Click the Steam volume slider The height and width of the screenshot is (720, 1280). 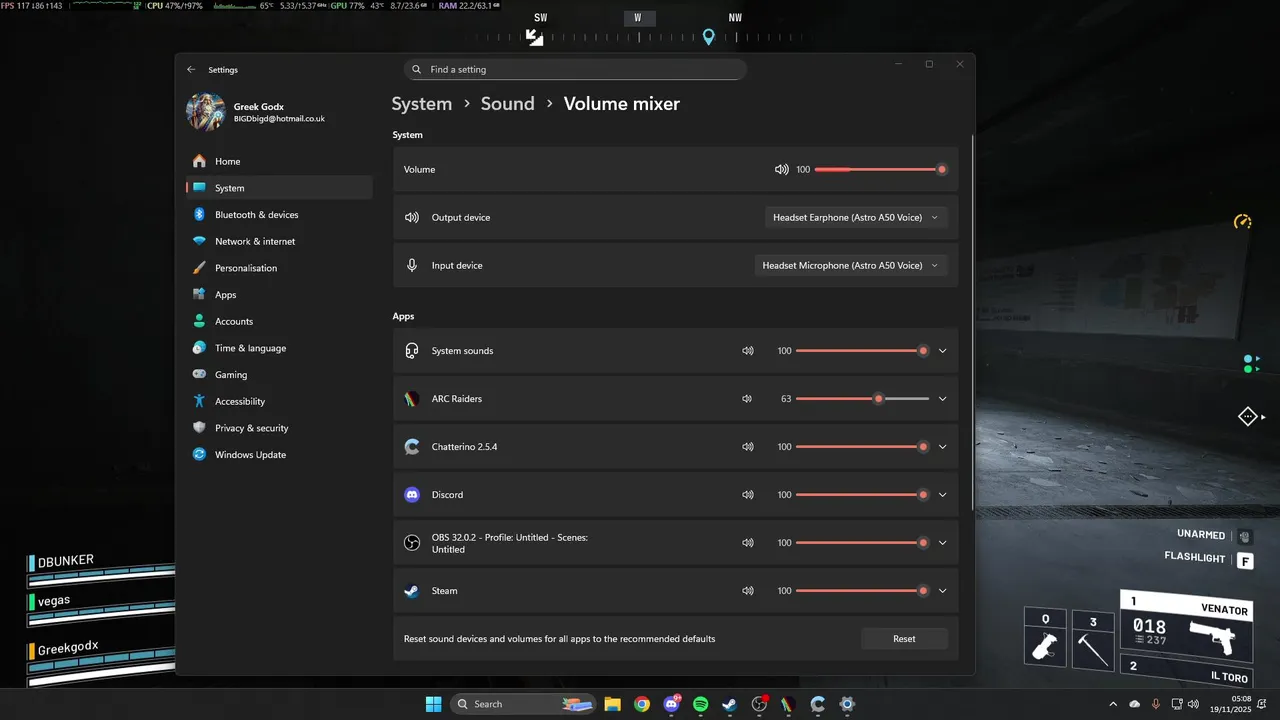[x=862, y=591]
